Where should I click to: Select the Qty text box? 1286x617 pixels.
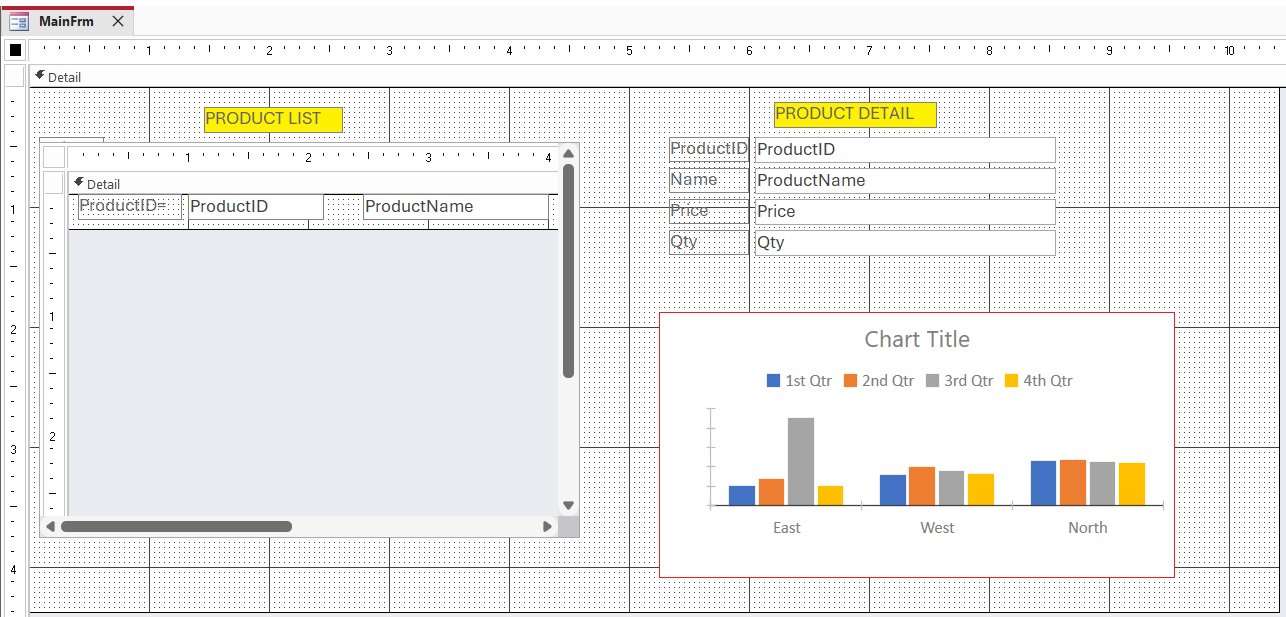pos(904,243)
